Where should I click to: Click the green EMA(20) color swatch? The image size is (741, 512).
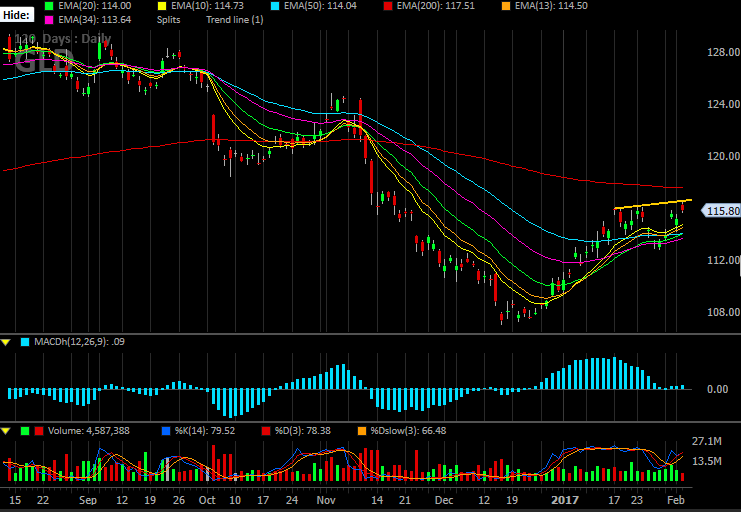[x=49, y=6]
